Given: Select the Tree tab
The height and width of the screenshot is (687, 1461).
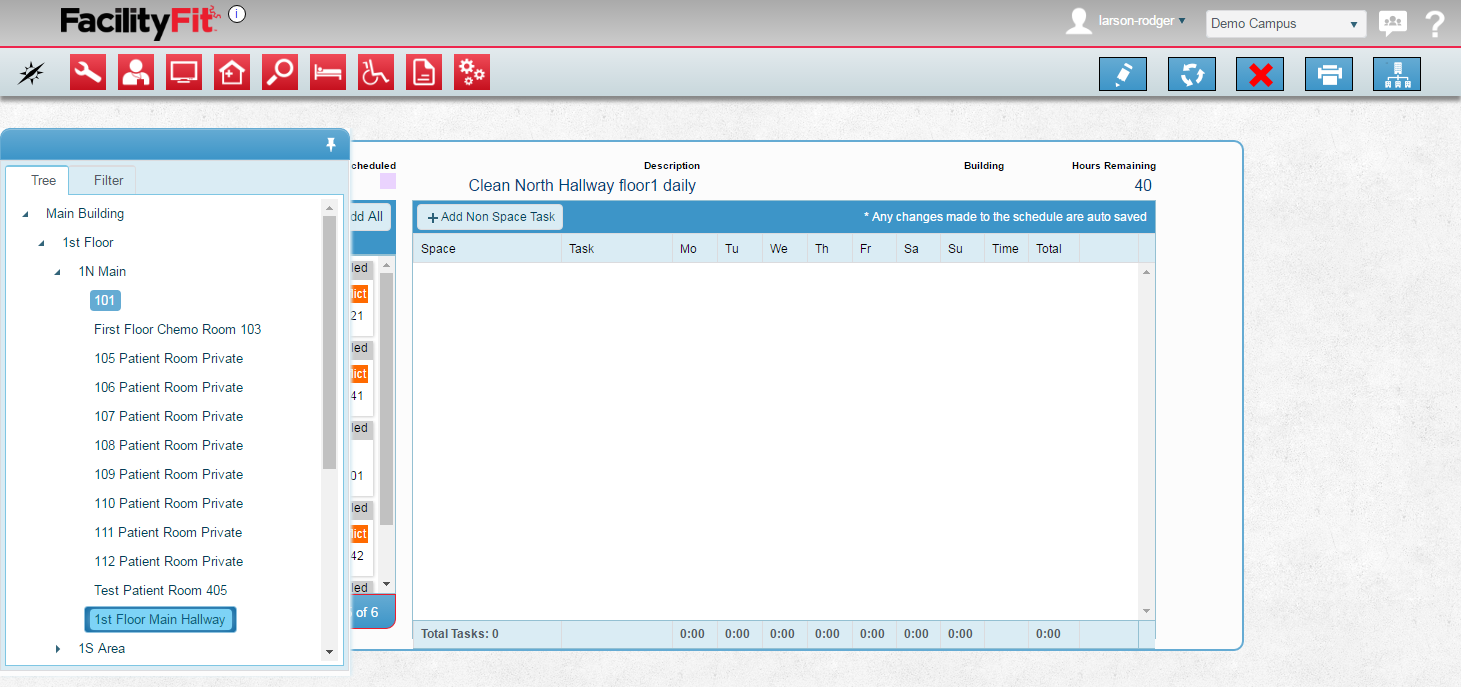Looking at the screenshot, I should 43,181.
